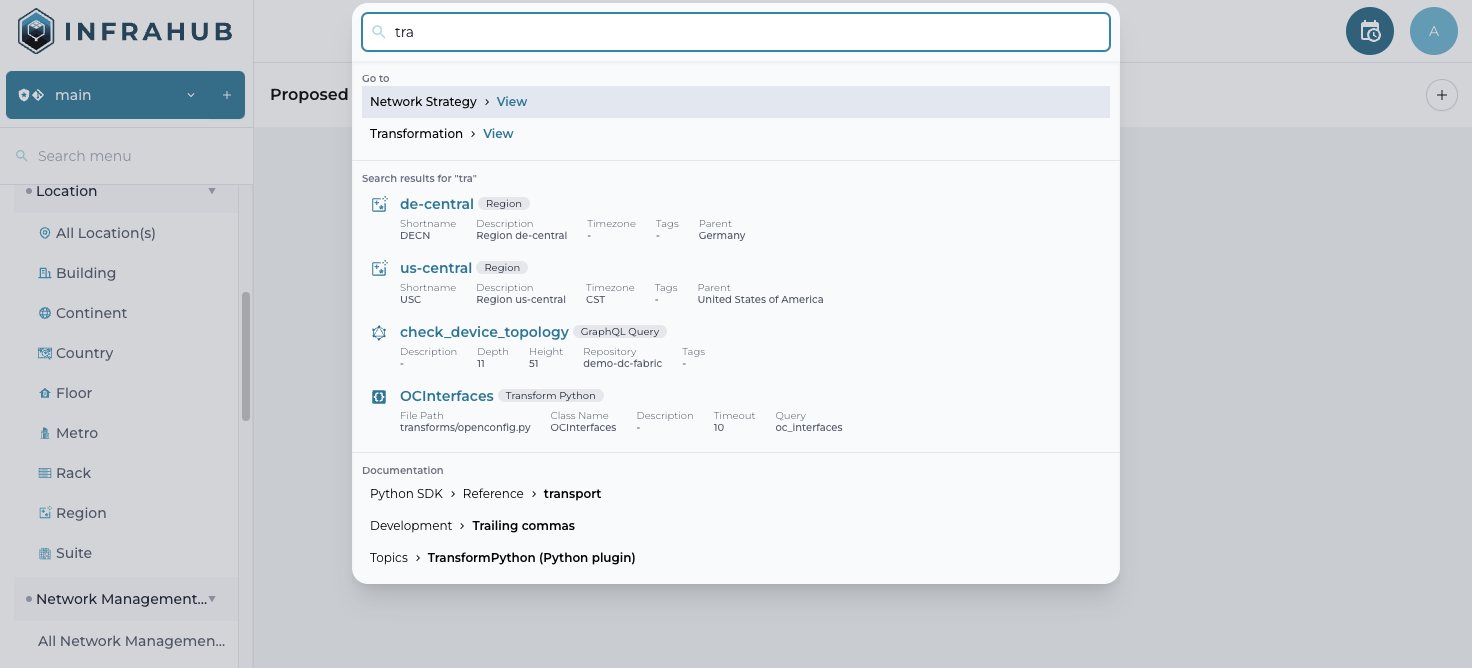Click the sidebar vertical scrollbar
This screenshot has width=1472, height=668.
(246, 355)
